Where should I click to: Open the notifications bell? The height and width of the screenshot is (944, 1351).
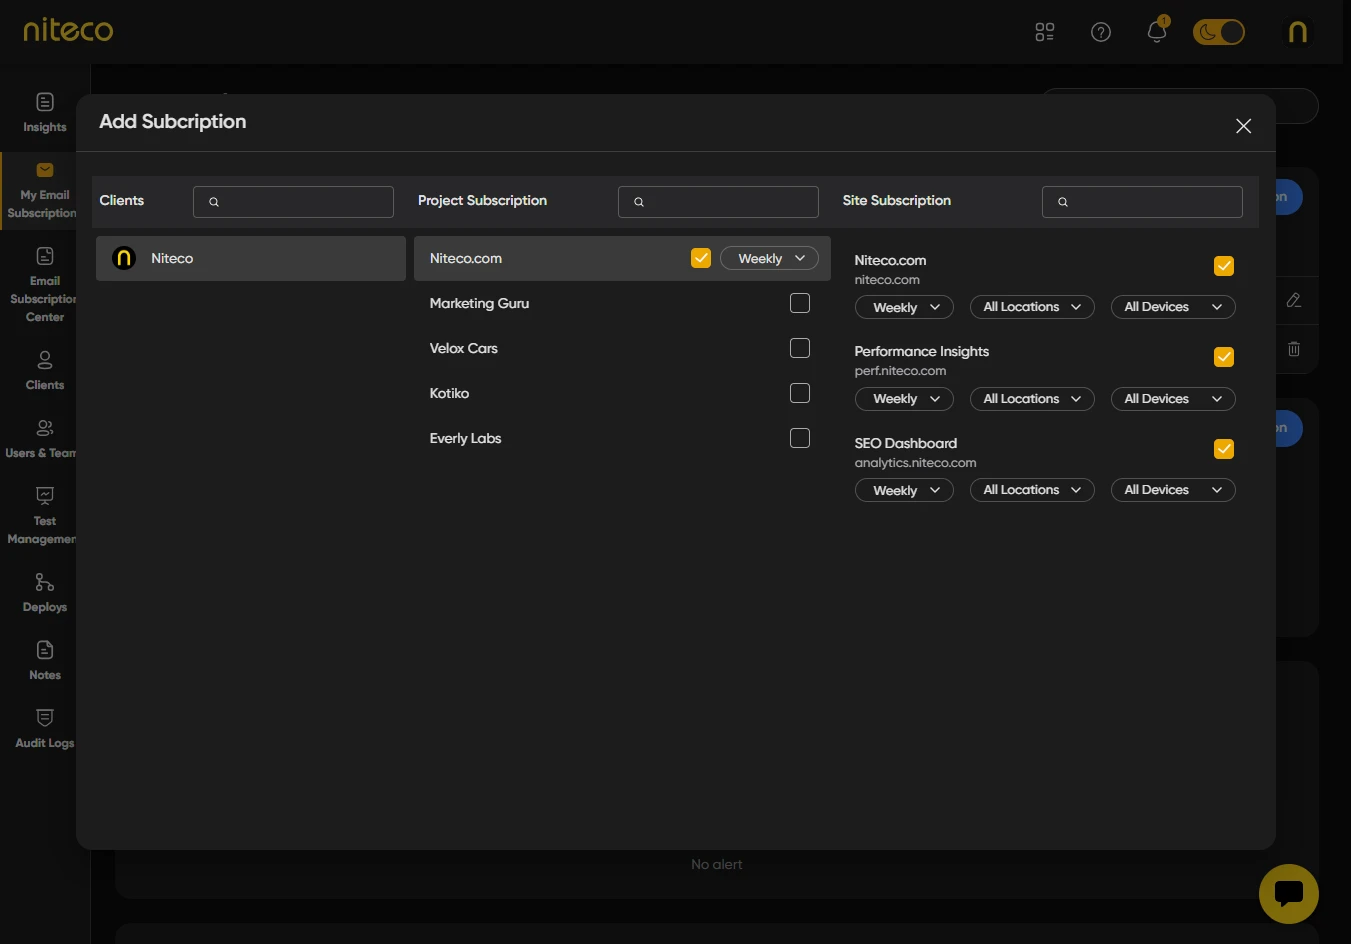pyautogui.click(x=1157, y=31)
